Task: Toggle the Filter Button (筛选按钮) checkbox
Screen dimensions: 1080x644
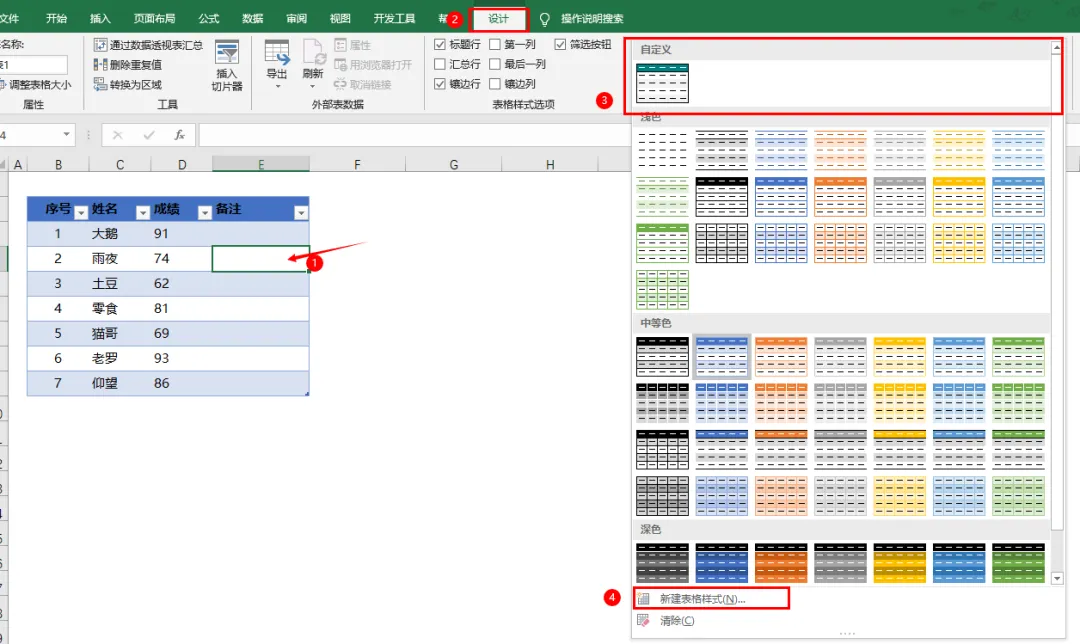Action: pyautogui.click(x=560, y=45)
